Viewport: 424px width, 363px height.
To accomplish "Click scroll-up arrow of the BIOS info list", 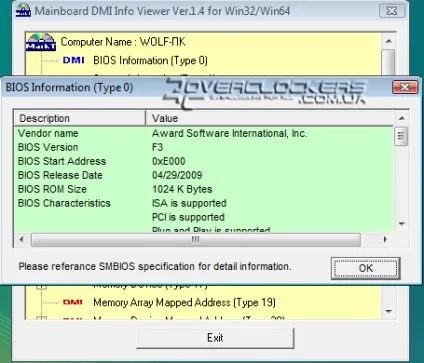I will click(402, 118).
